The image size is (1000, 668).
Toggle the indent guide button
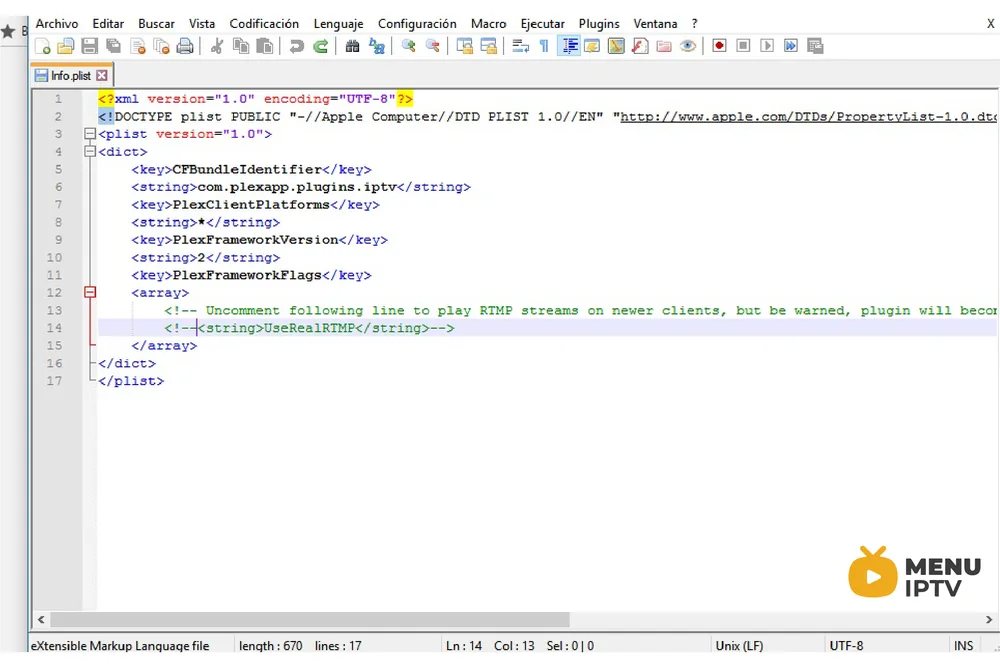pos(568,46)
